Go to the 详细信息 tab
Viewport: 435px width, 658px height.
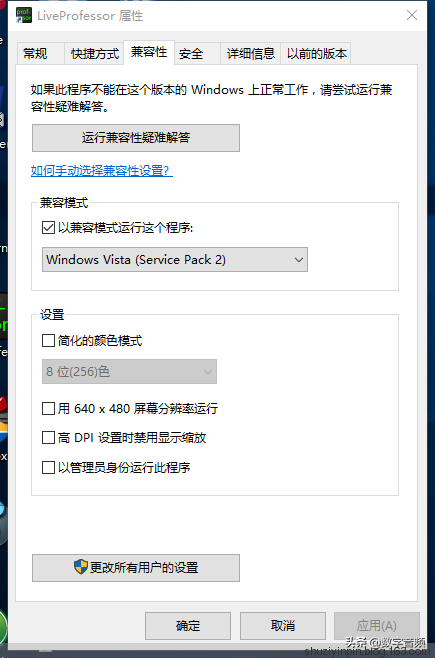click(x=250, y=54)
